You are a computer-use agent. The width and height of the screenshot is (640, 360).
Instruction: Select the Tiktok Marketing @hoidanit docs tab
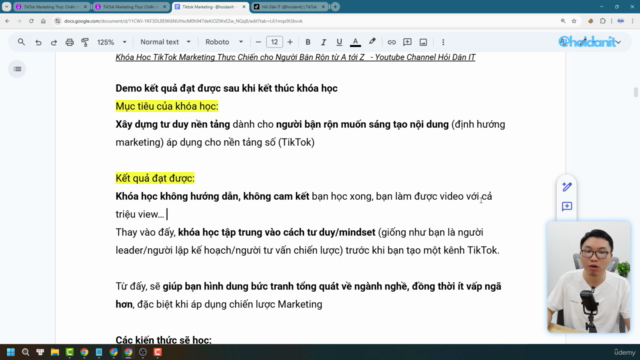tap(210, 7)
